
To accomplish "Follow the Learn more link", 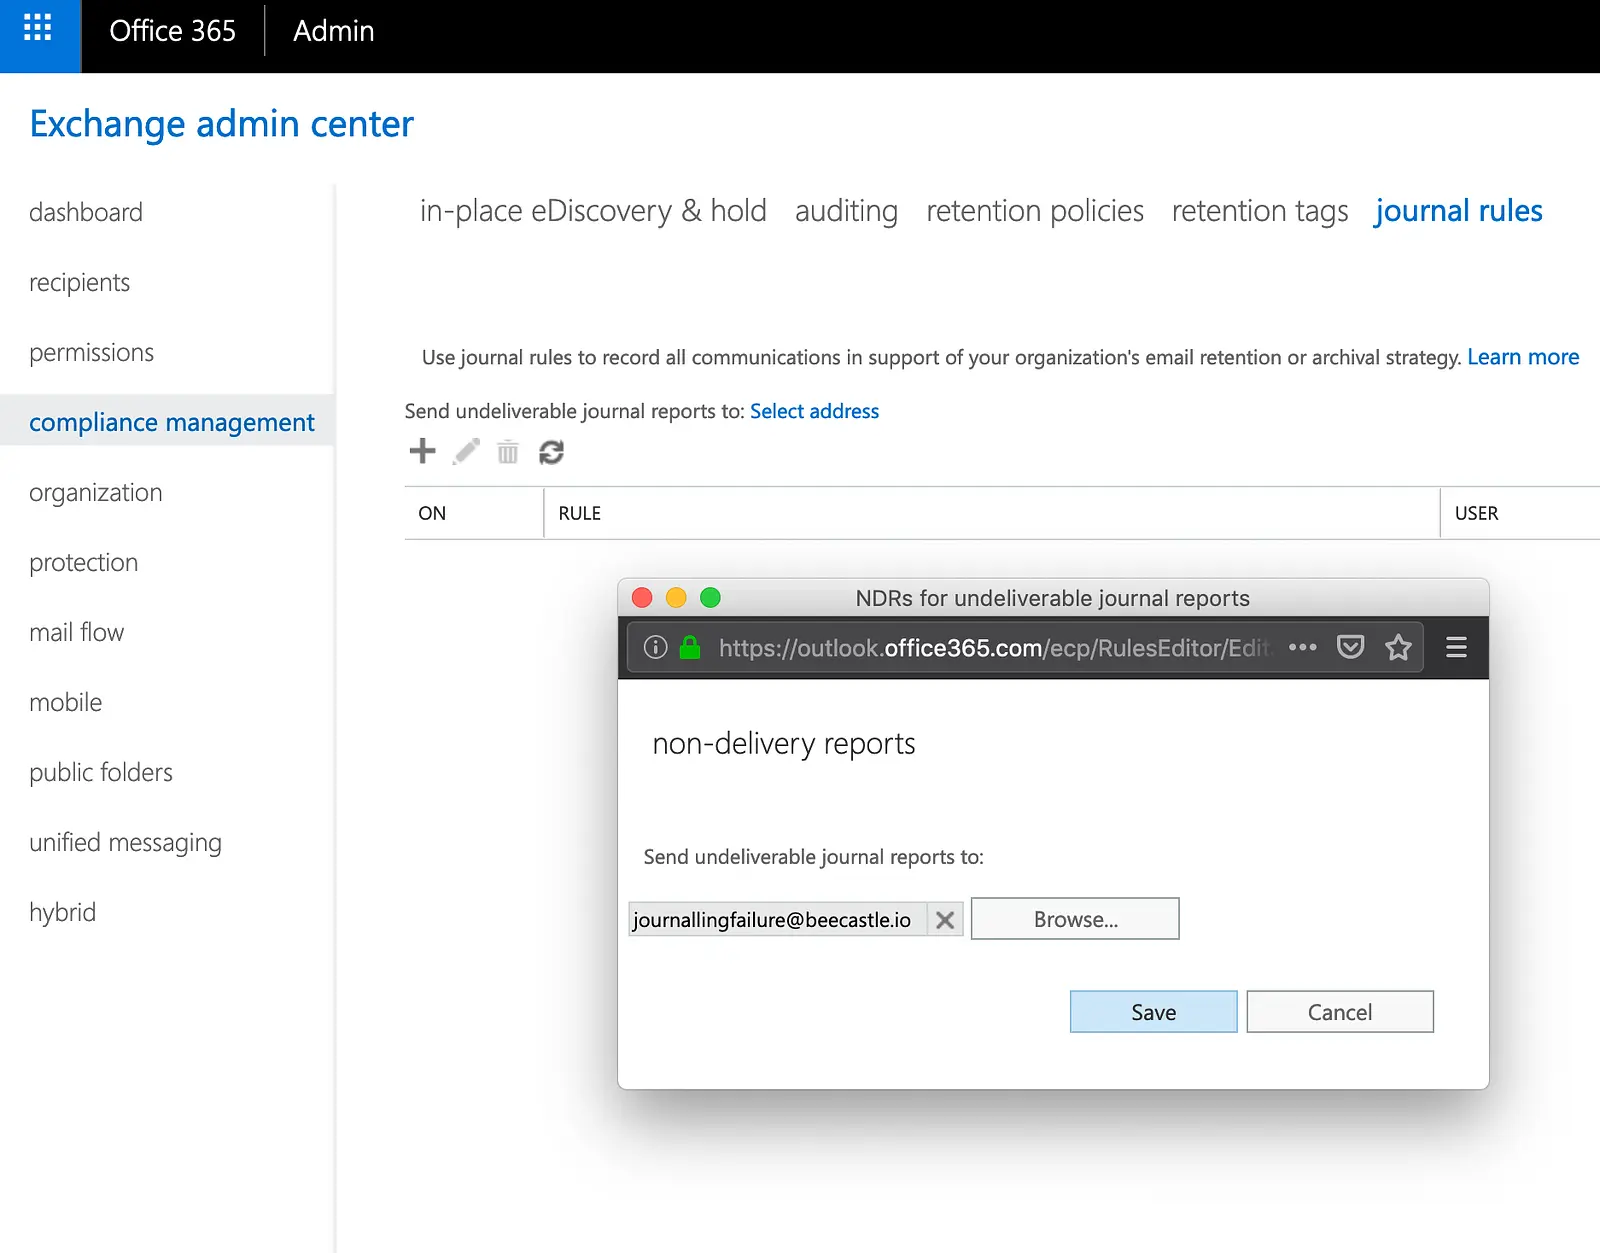I will 1523,357.
